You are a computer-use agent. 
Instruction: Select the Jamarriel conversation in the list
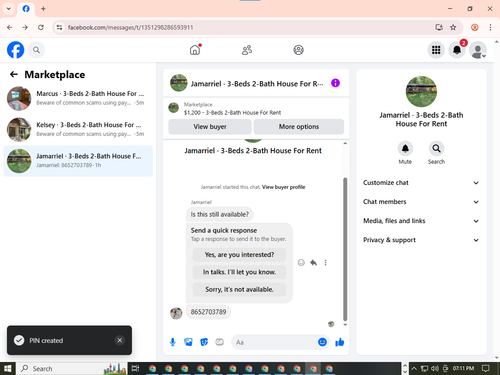click(x=78, y=161)
